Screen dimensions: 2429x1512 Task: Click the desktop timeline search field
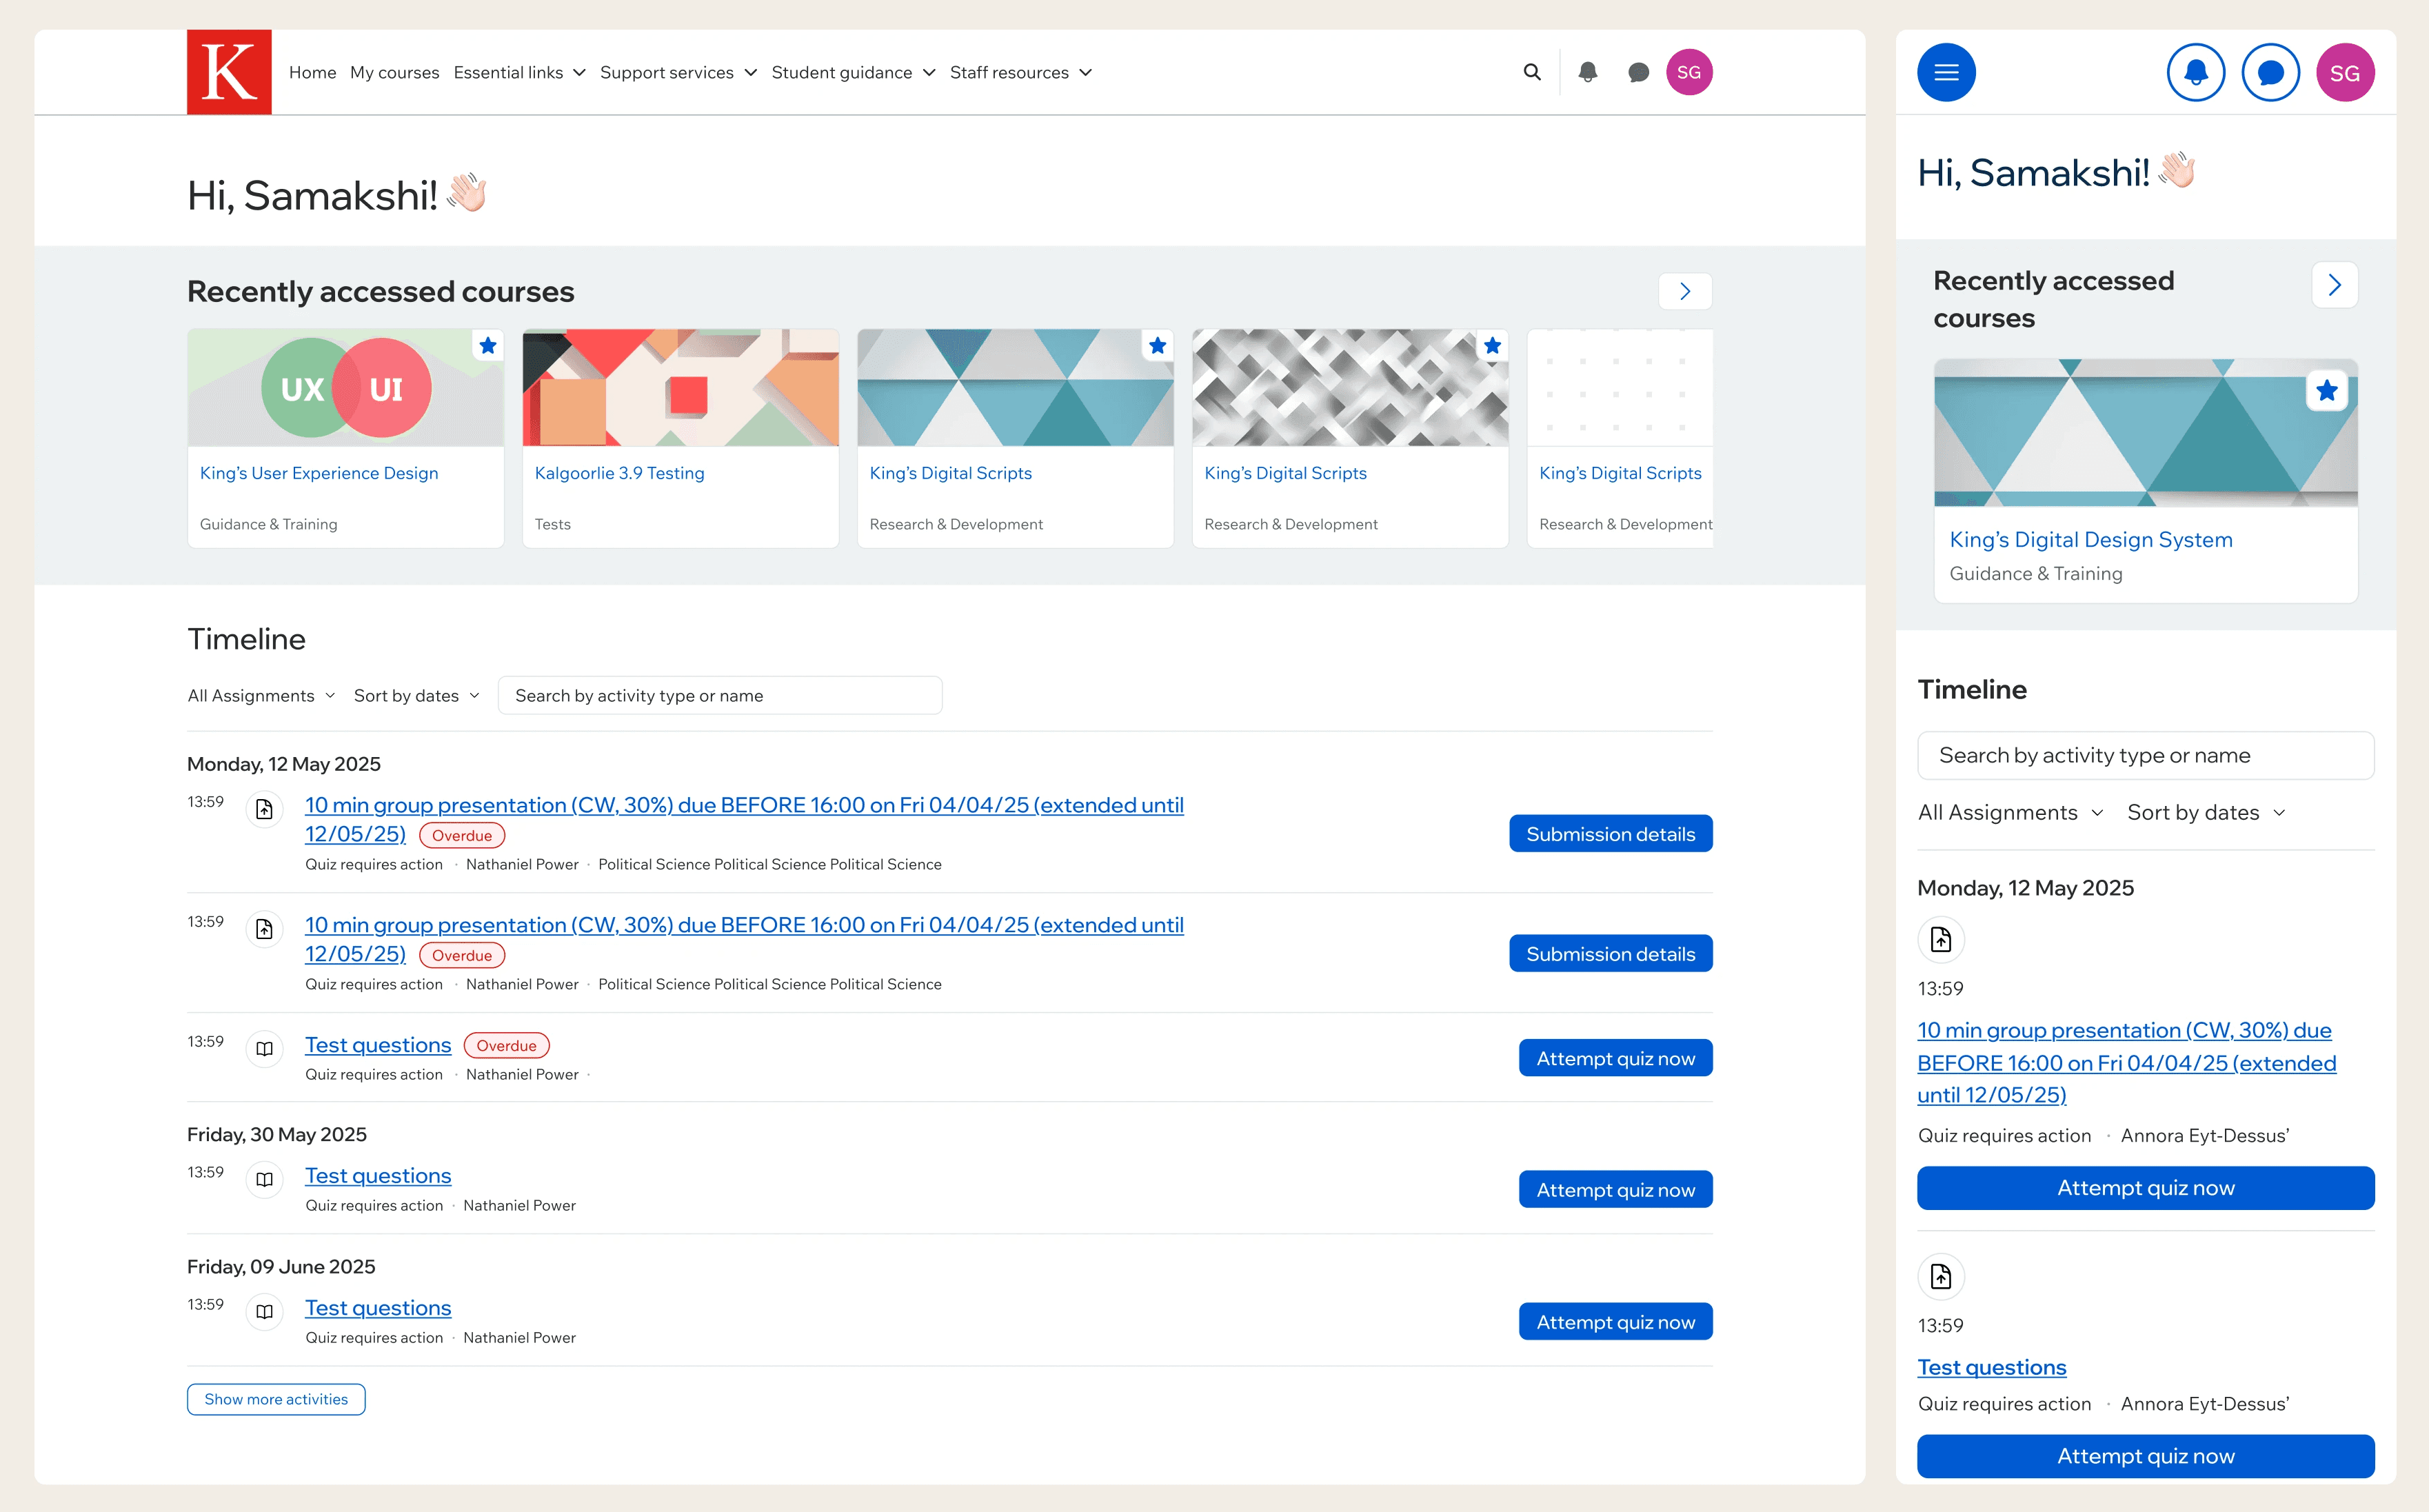(x=719, y=695)
